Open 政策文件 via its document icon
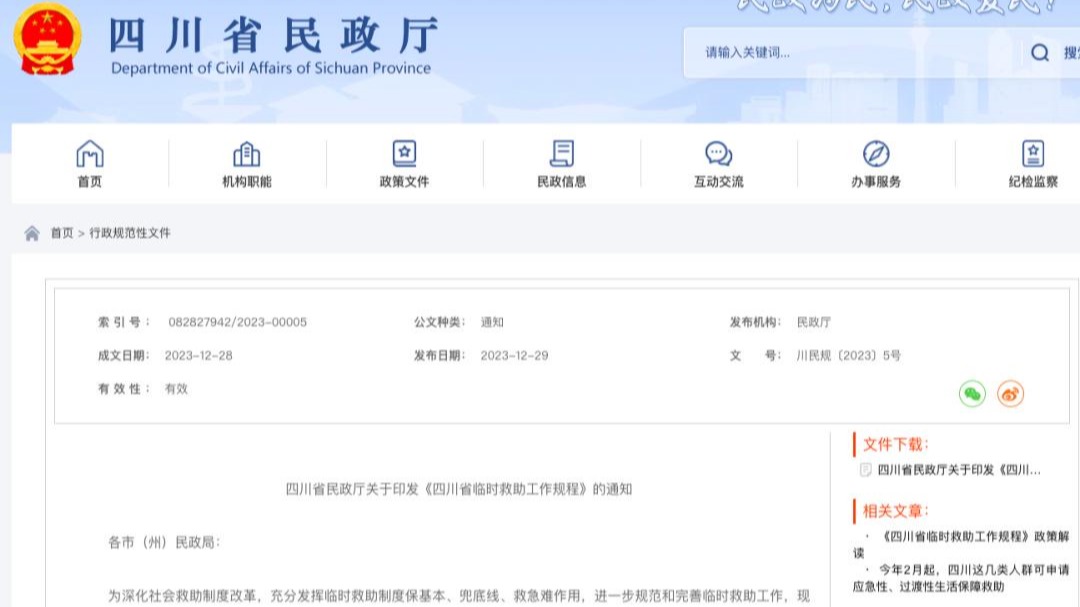The width and height of the screenshot is (1080, 607). (x=403, y=155)
